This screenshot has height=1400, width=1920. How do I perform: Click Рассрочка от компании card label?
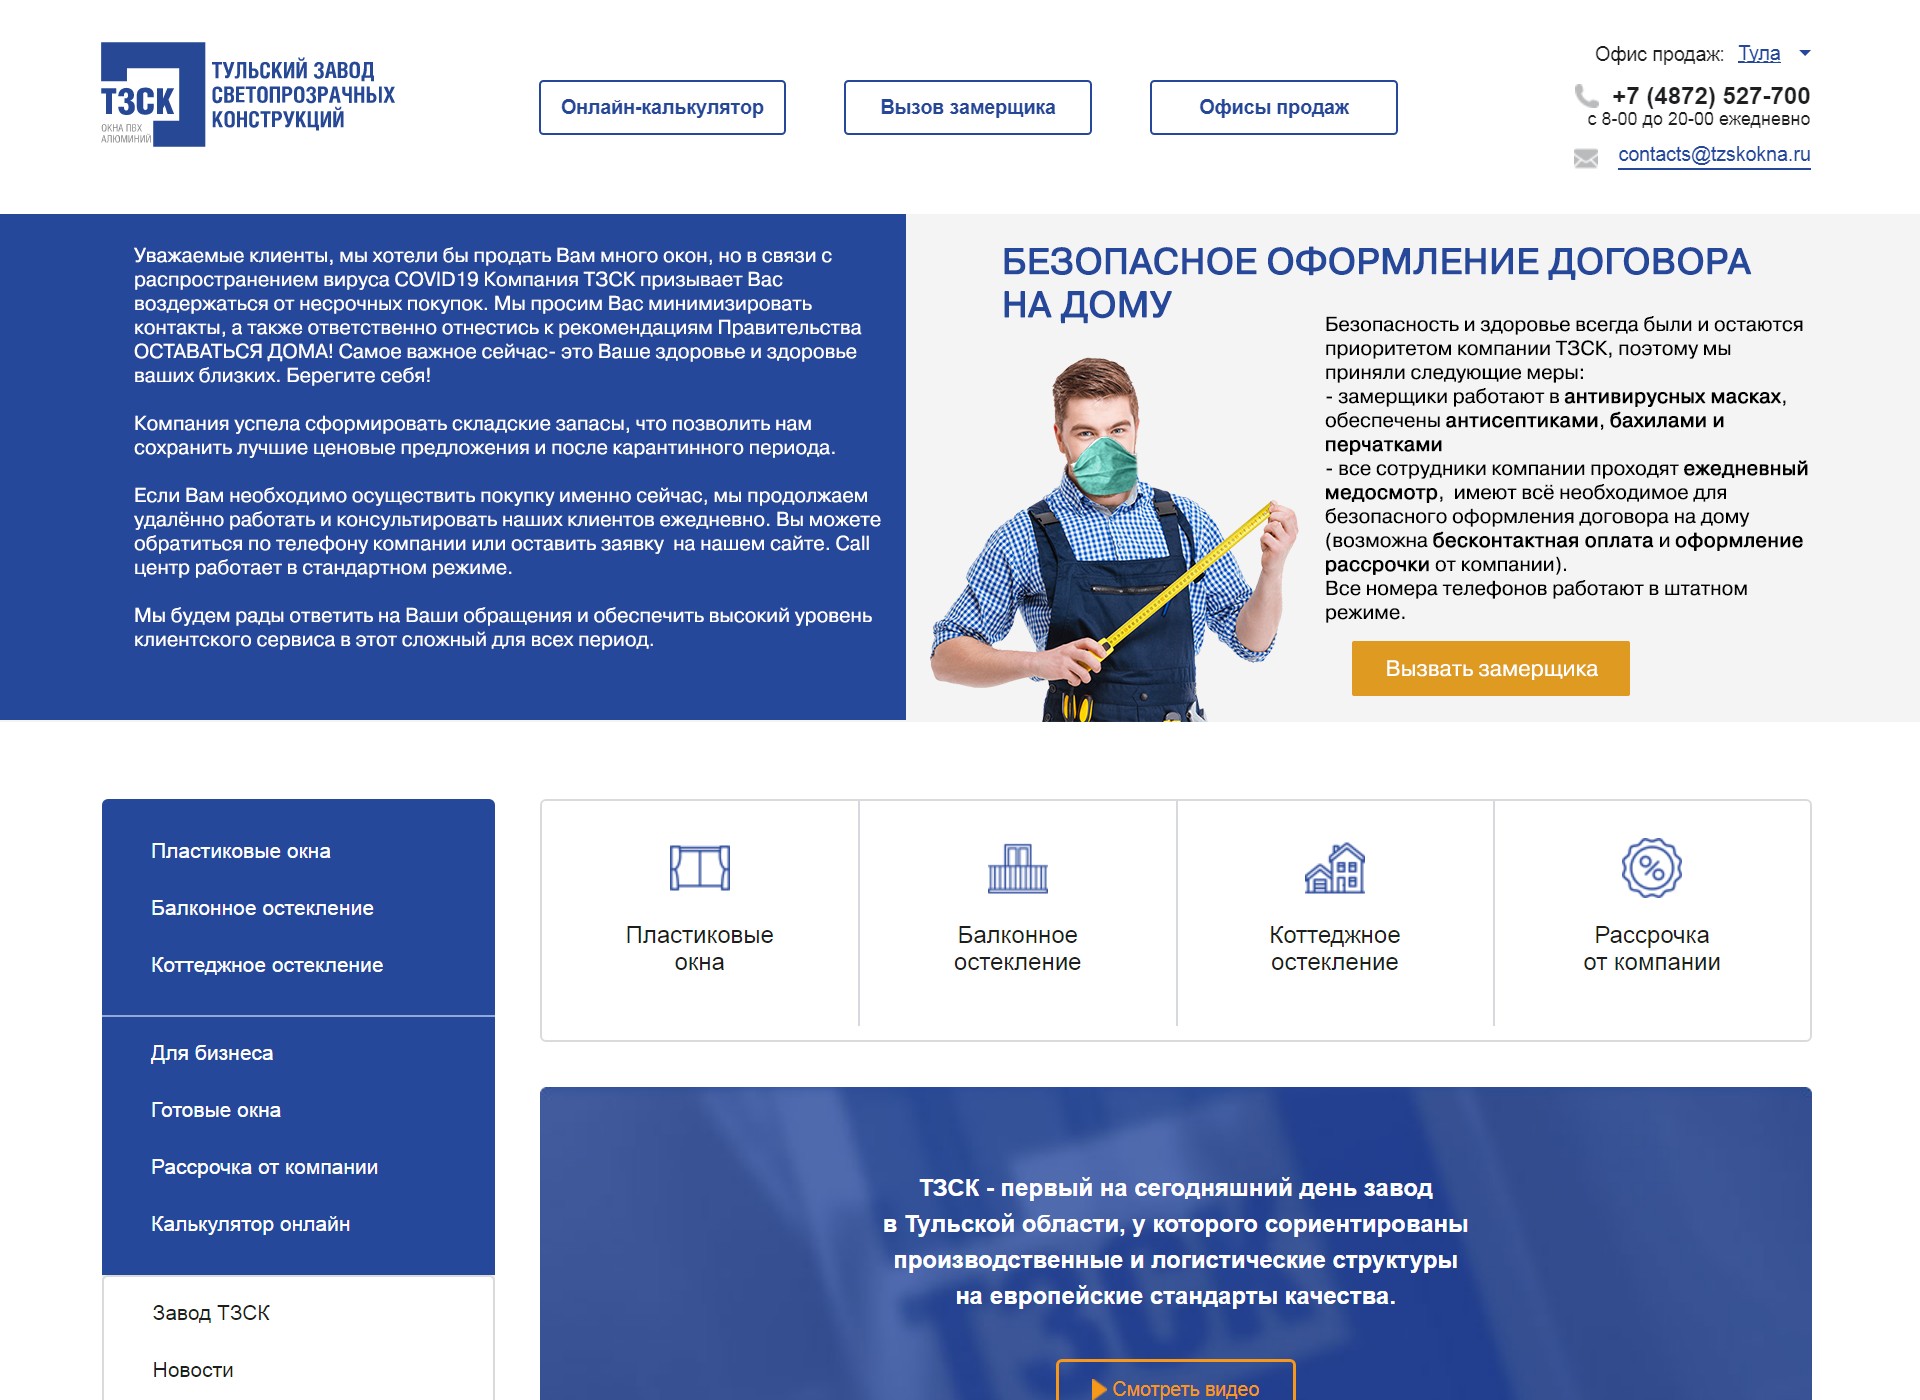(x=1652, y=948)
